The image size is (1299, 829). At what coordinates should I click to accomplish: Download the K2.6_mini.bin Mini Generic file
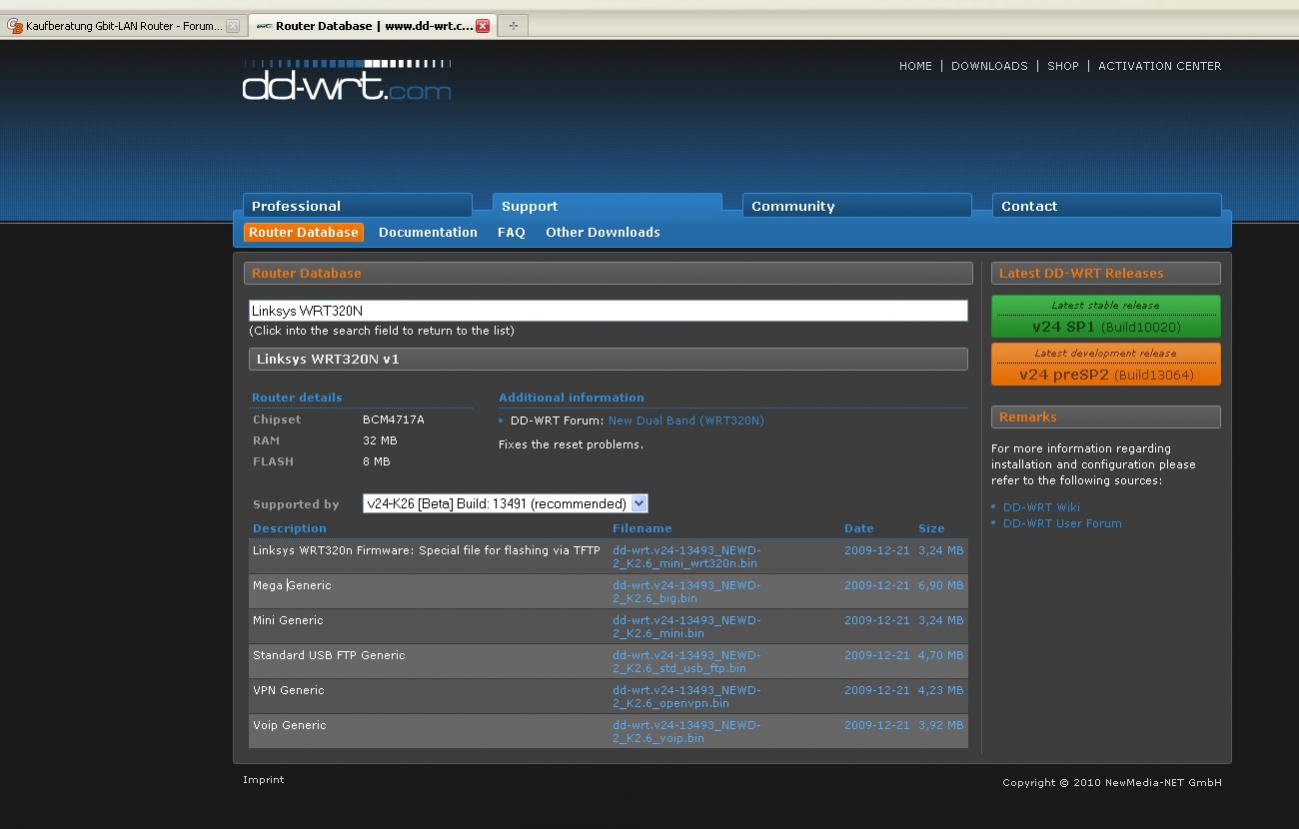(x=686, y=627)
